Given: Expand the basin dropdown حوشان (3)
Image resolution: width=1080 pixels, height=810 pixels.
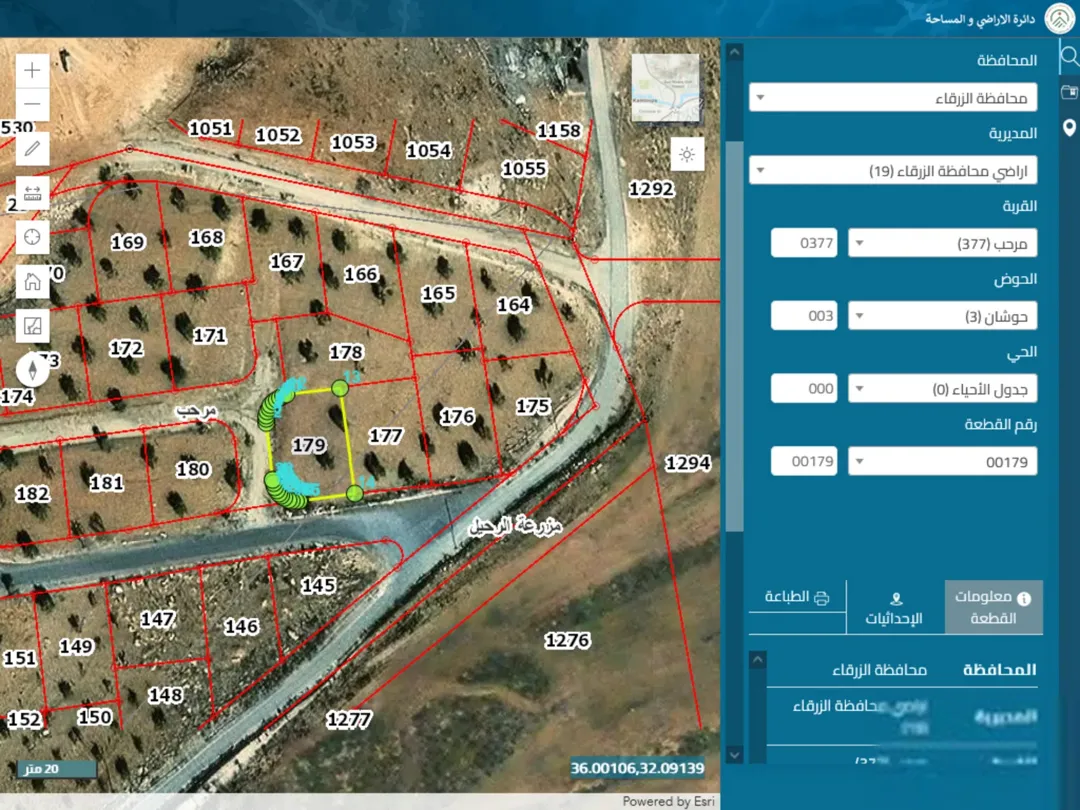Looking at the screenshot, I should coord(942,316).
